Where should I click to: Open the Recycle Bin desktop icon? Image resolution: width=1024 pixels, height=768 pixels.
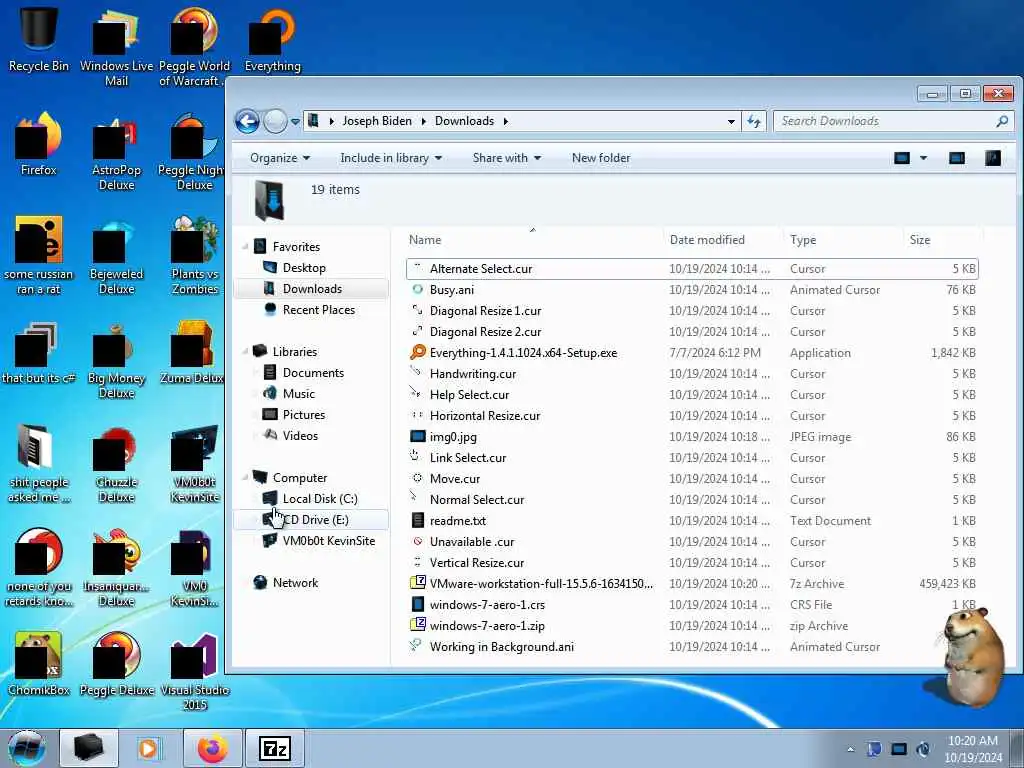pyautogui.click(x=39, y=39)
